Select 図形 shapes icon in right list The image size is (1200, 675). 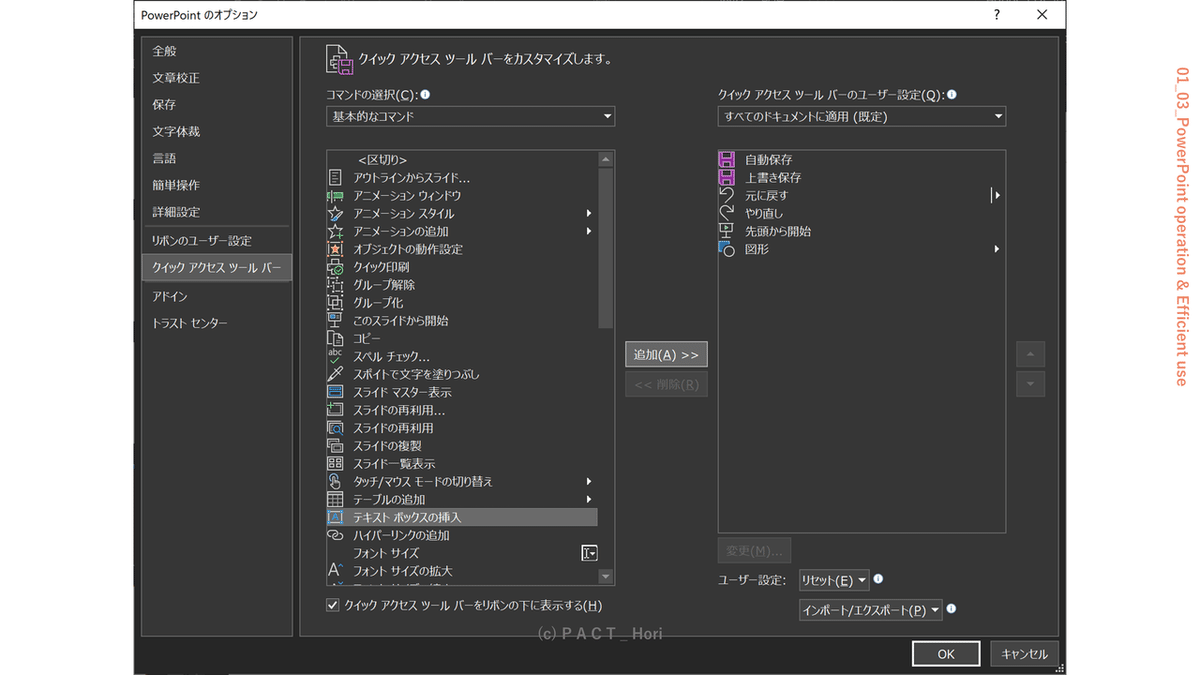[727, 249]
